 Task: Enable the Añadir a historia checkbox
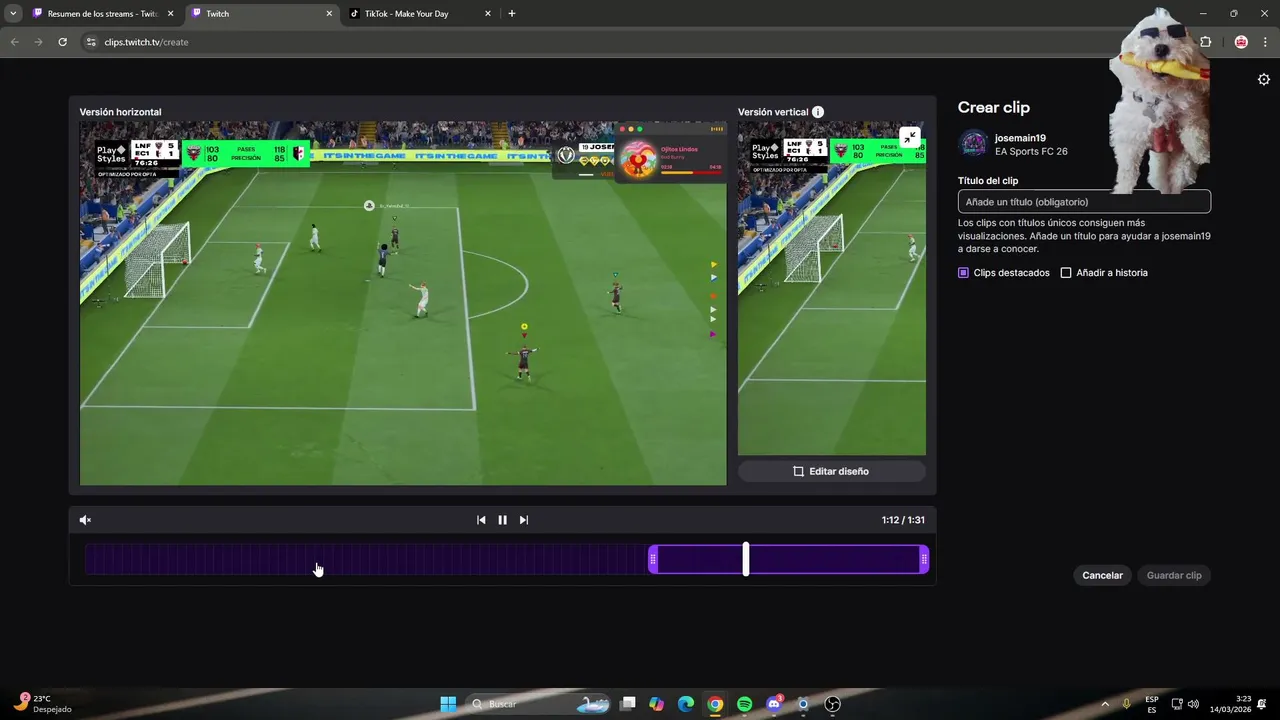click(1066, 273)
